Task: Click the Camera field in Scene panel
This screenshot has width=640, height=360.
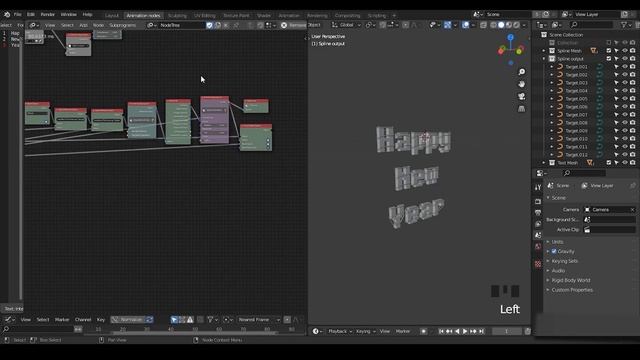Action: 610,210
